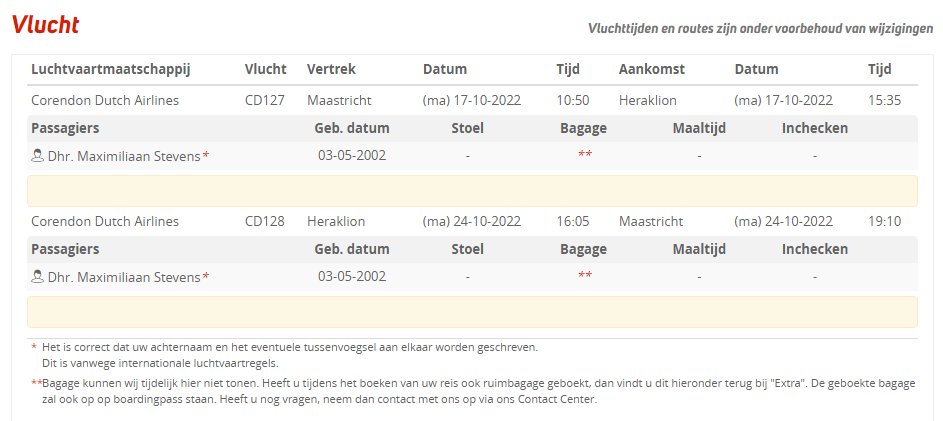
Task: Click flight number CD127
Action: 265,100
